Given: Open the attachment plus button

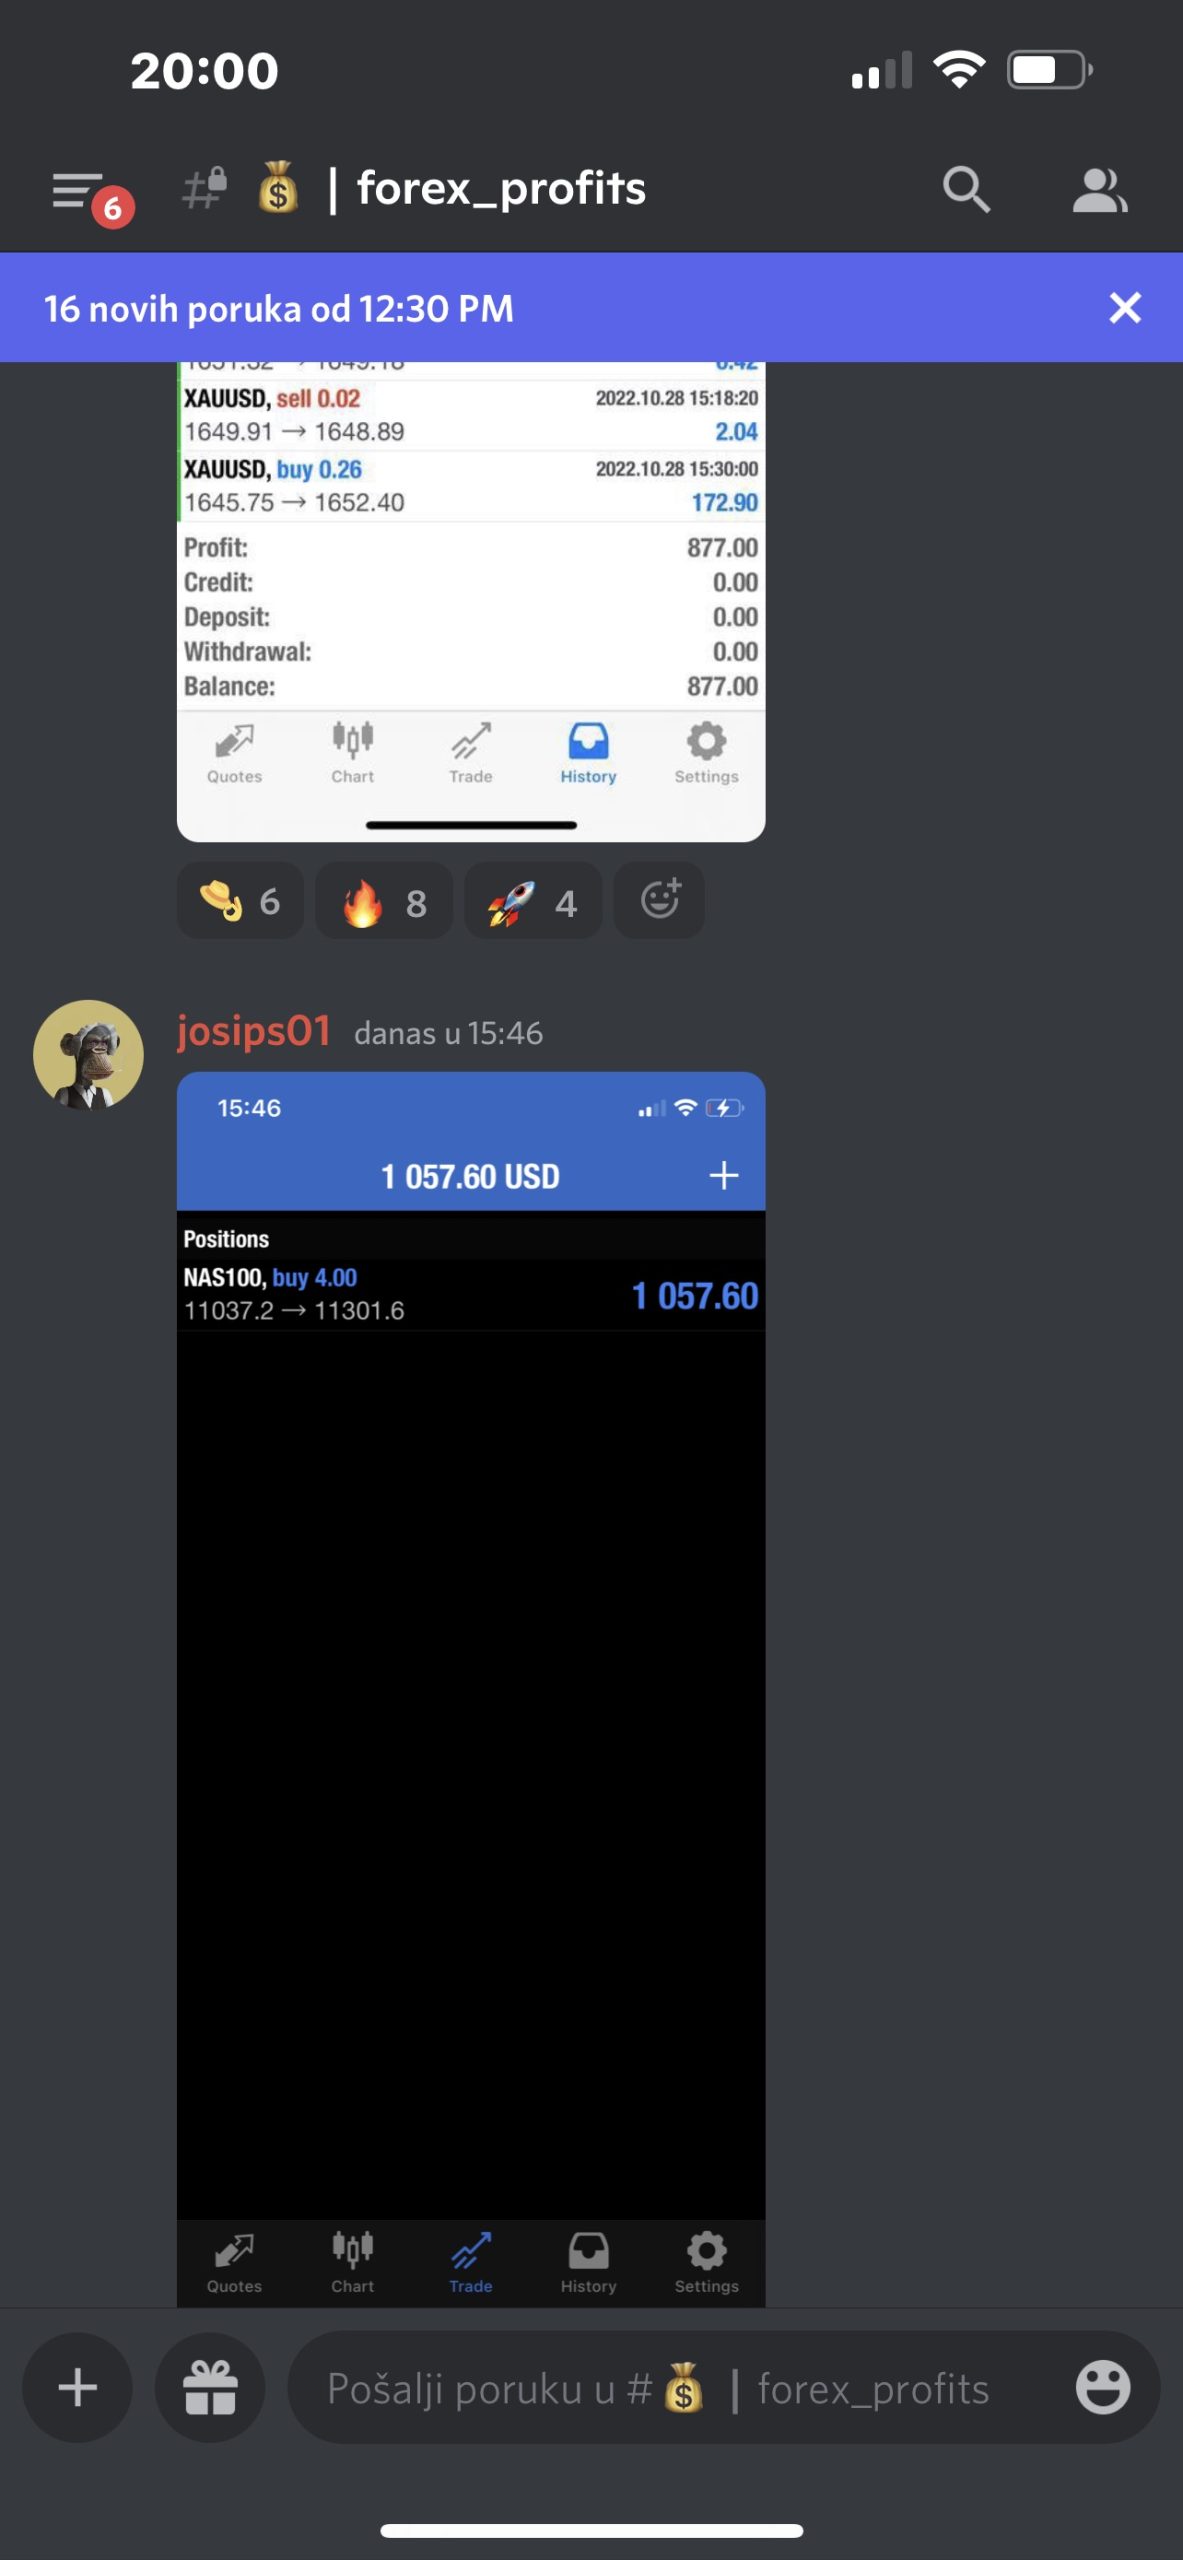Looking at the screenshot, I should pyautogui.click(x=78, y=2388).
